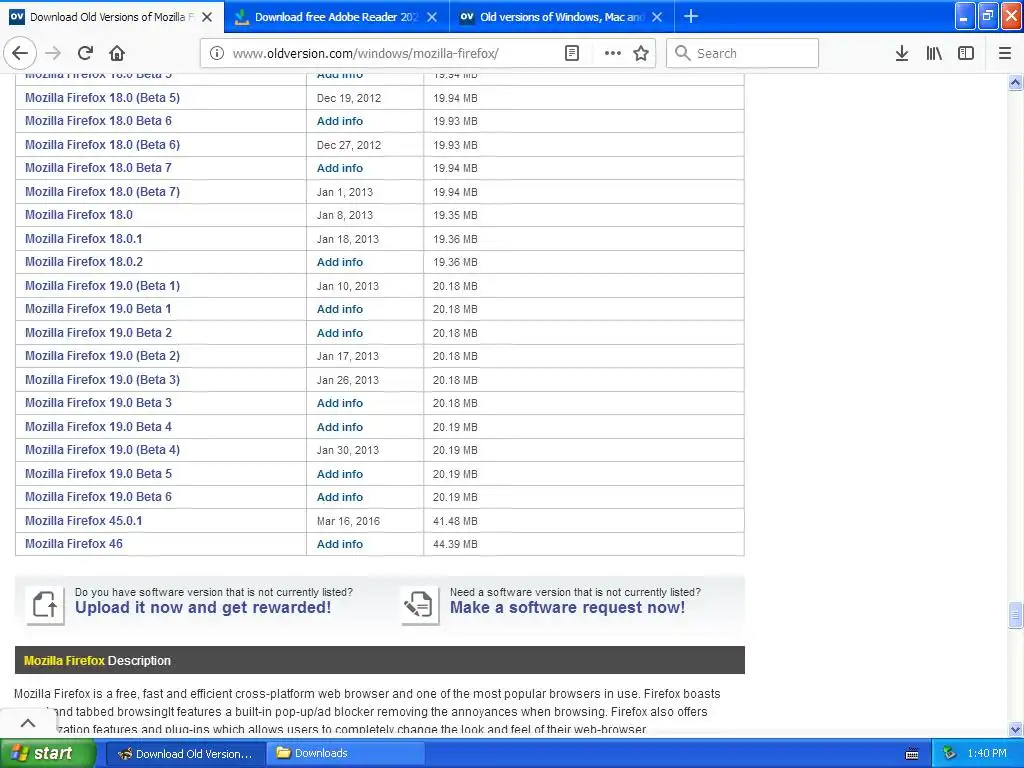Open Mozilla Firefox 18.0 Beta 6 link
Viewport: 1024px width, 768px height.
pyautogui.click(x=99, y=121)
